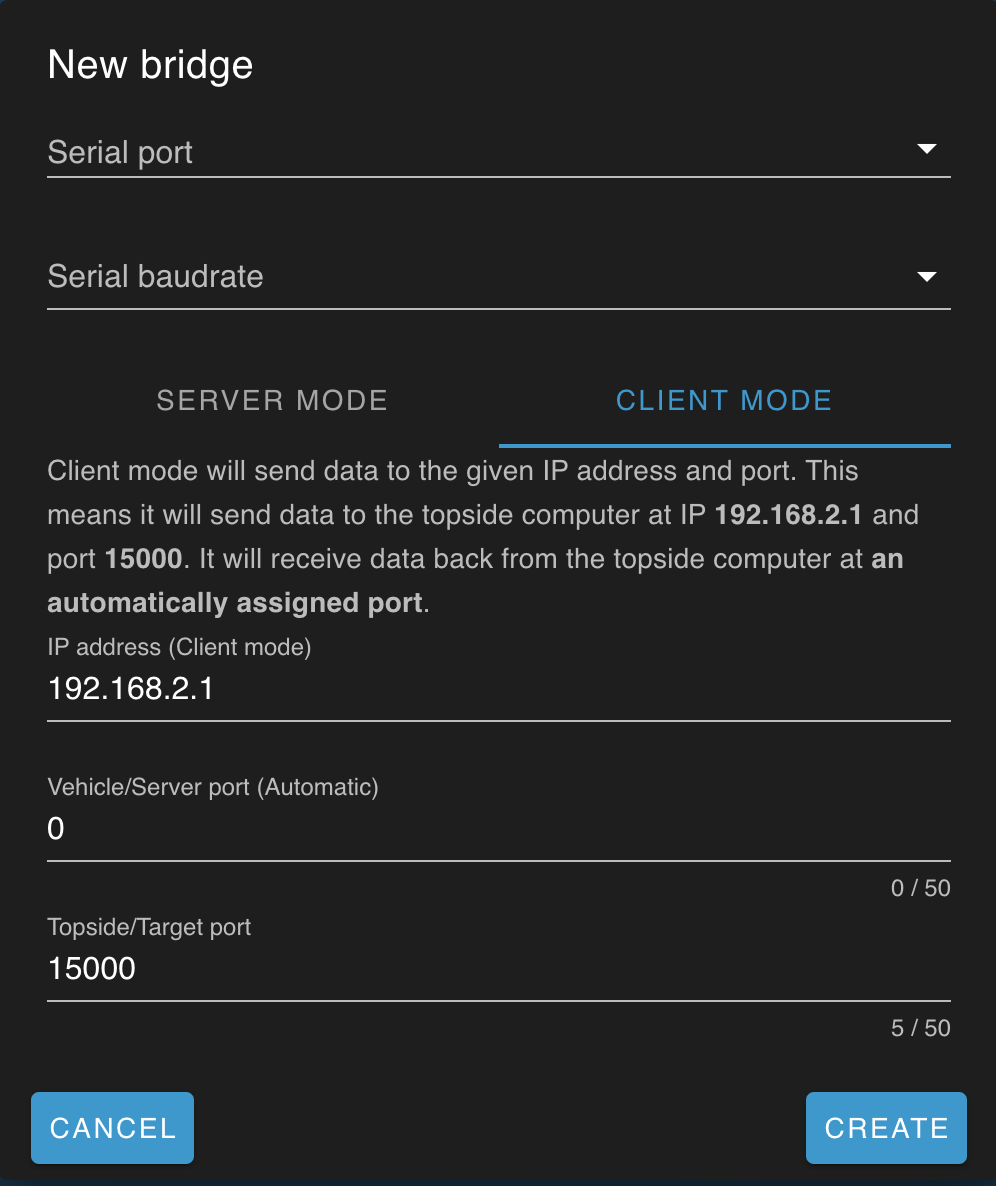This screenshot has width=996, height=1186.
Task: Click the New bridge dialog title
Action: click(151, 66)
